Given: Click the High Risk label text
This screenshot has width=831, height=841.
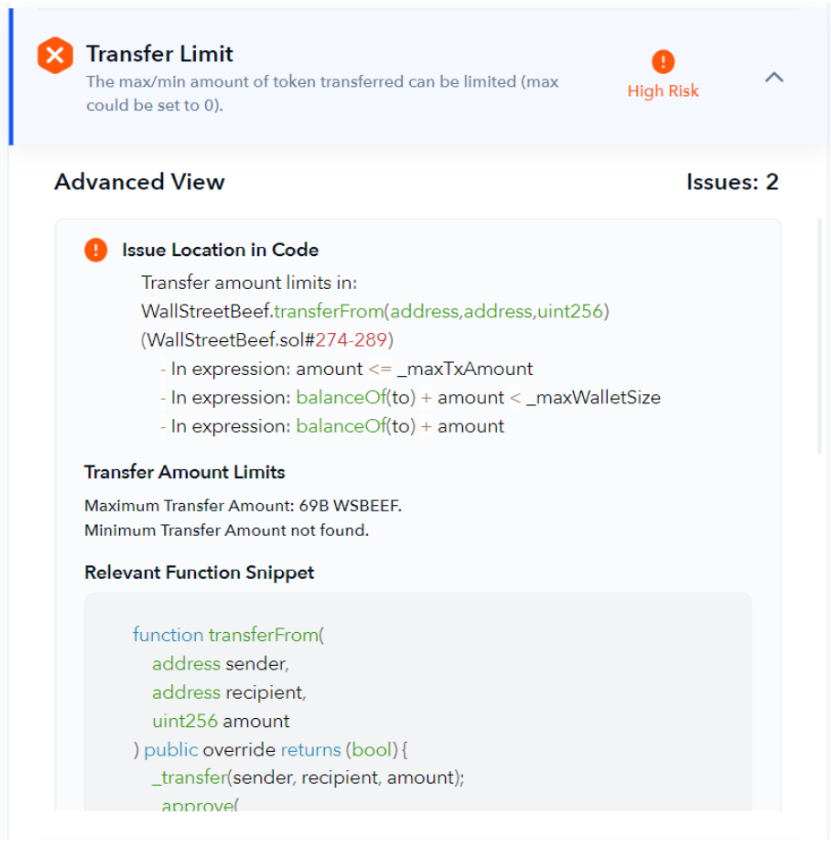Looking at the screenshot, I should tap(663, 91).
